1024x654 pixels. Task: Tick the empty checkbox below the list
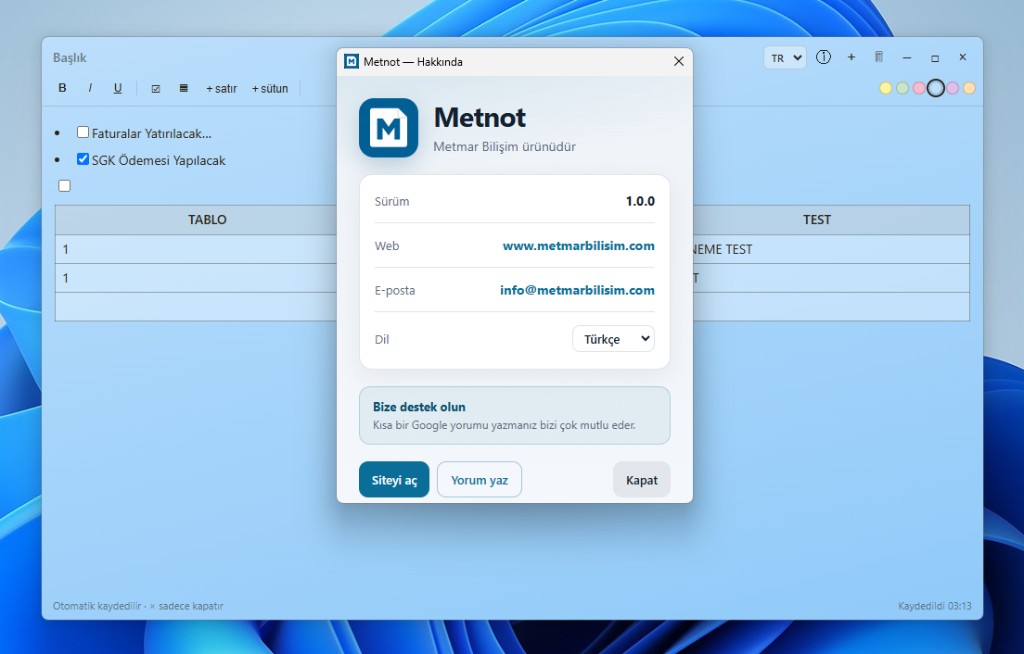pyautogui.click(x=64, y=186)
